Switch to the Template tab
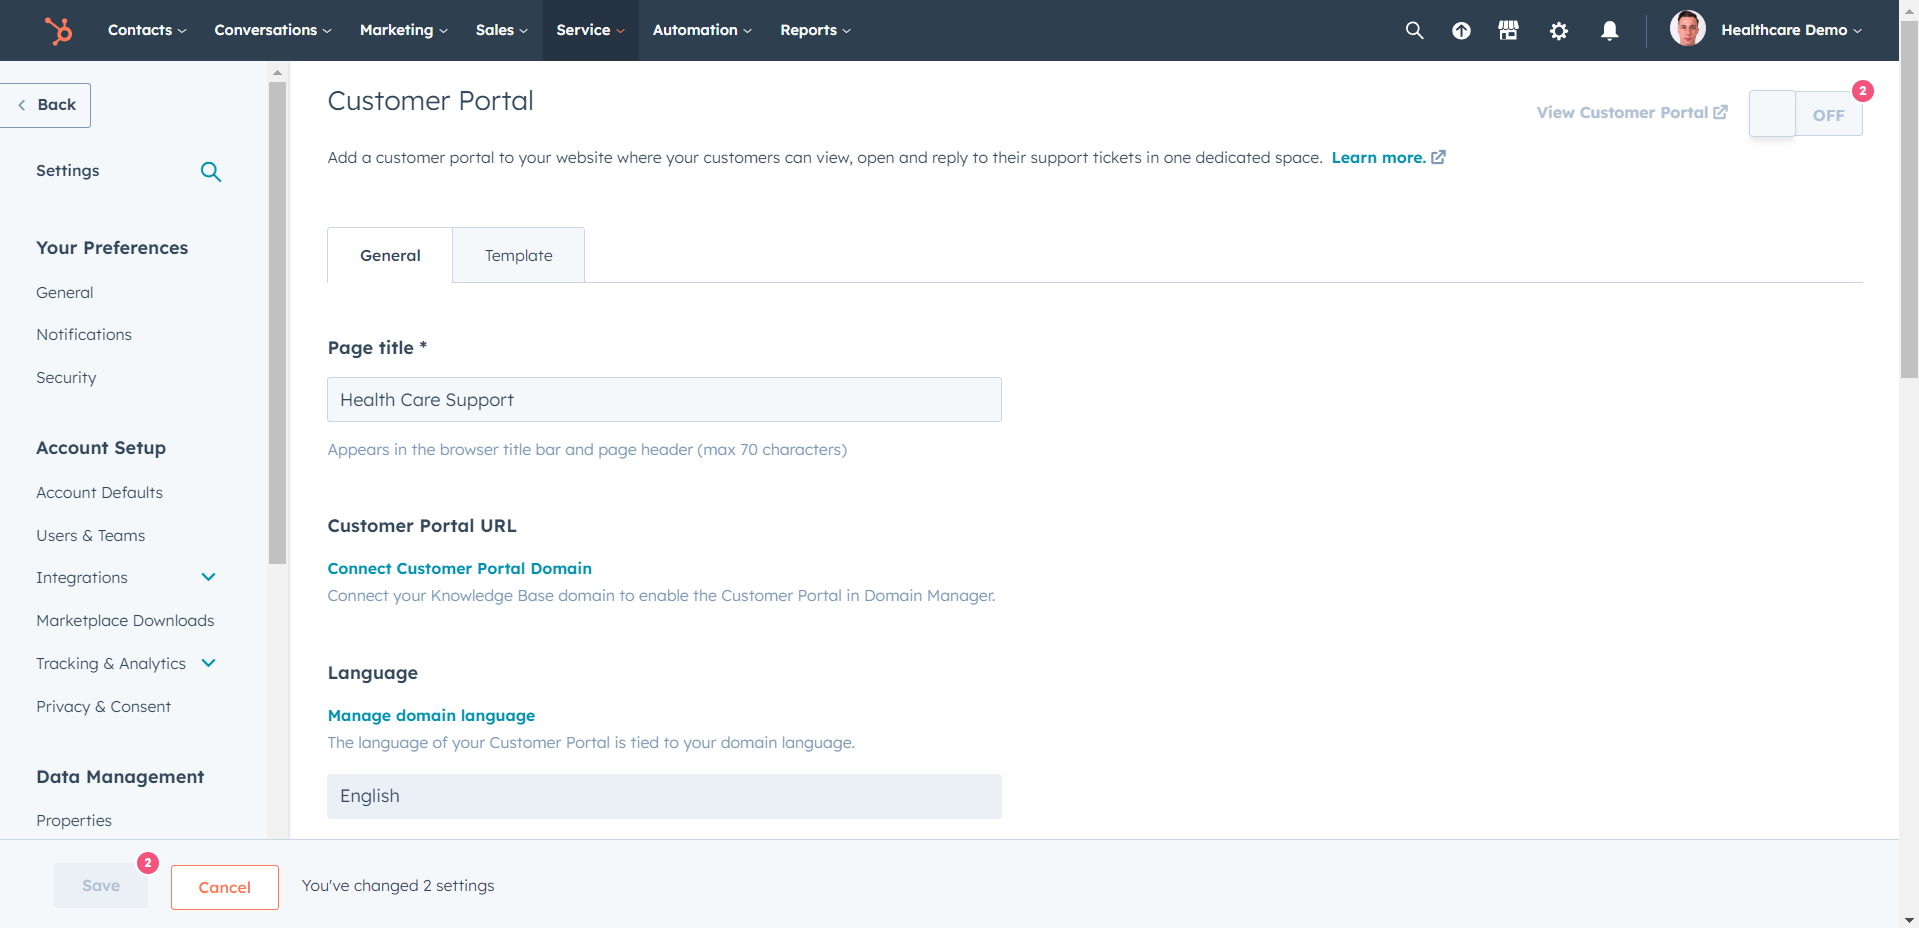Viewport: 1919px width, 928px height. tap(518, 255)
